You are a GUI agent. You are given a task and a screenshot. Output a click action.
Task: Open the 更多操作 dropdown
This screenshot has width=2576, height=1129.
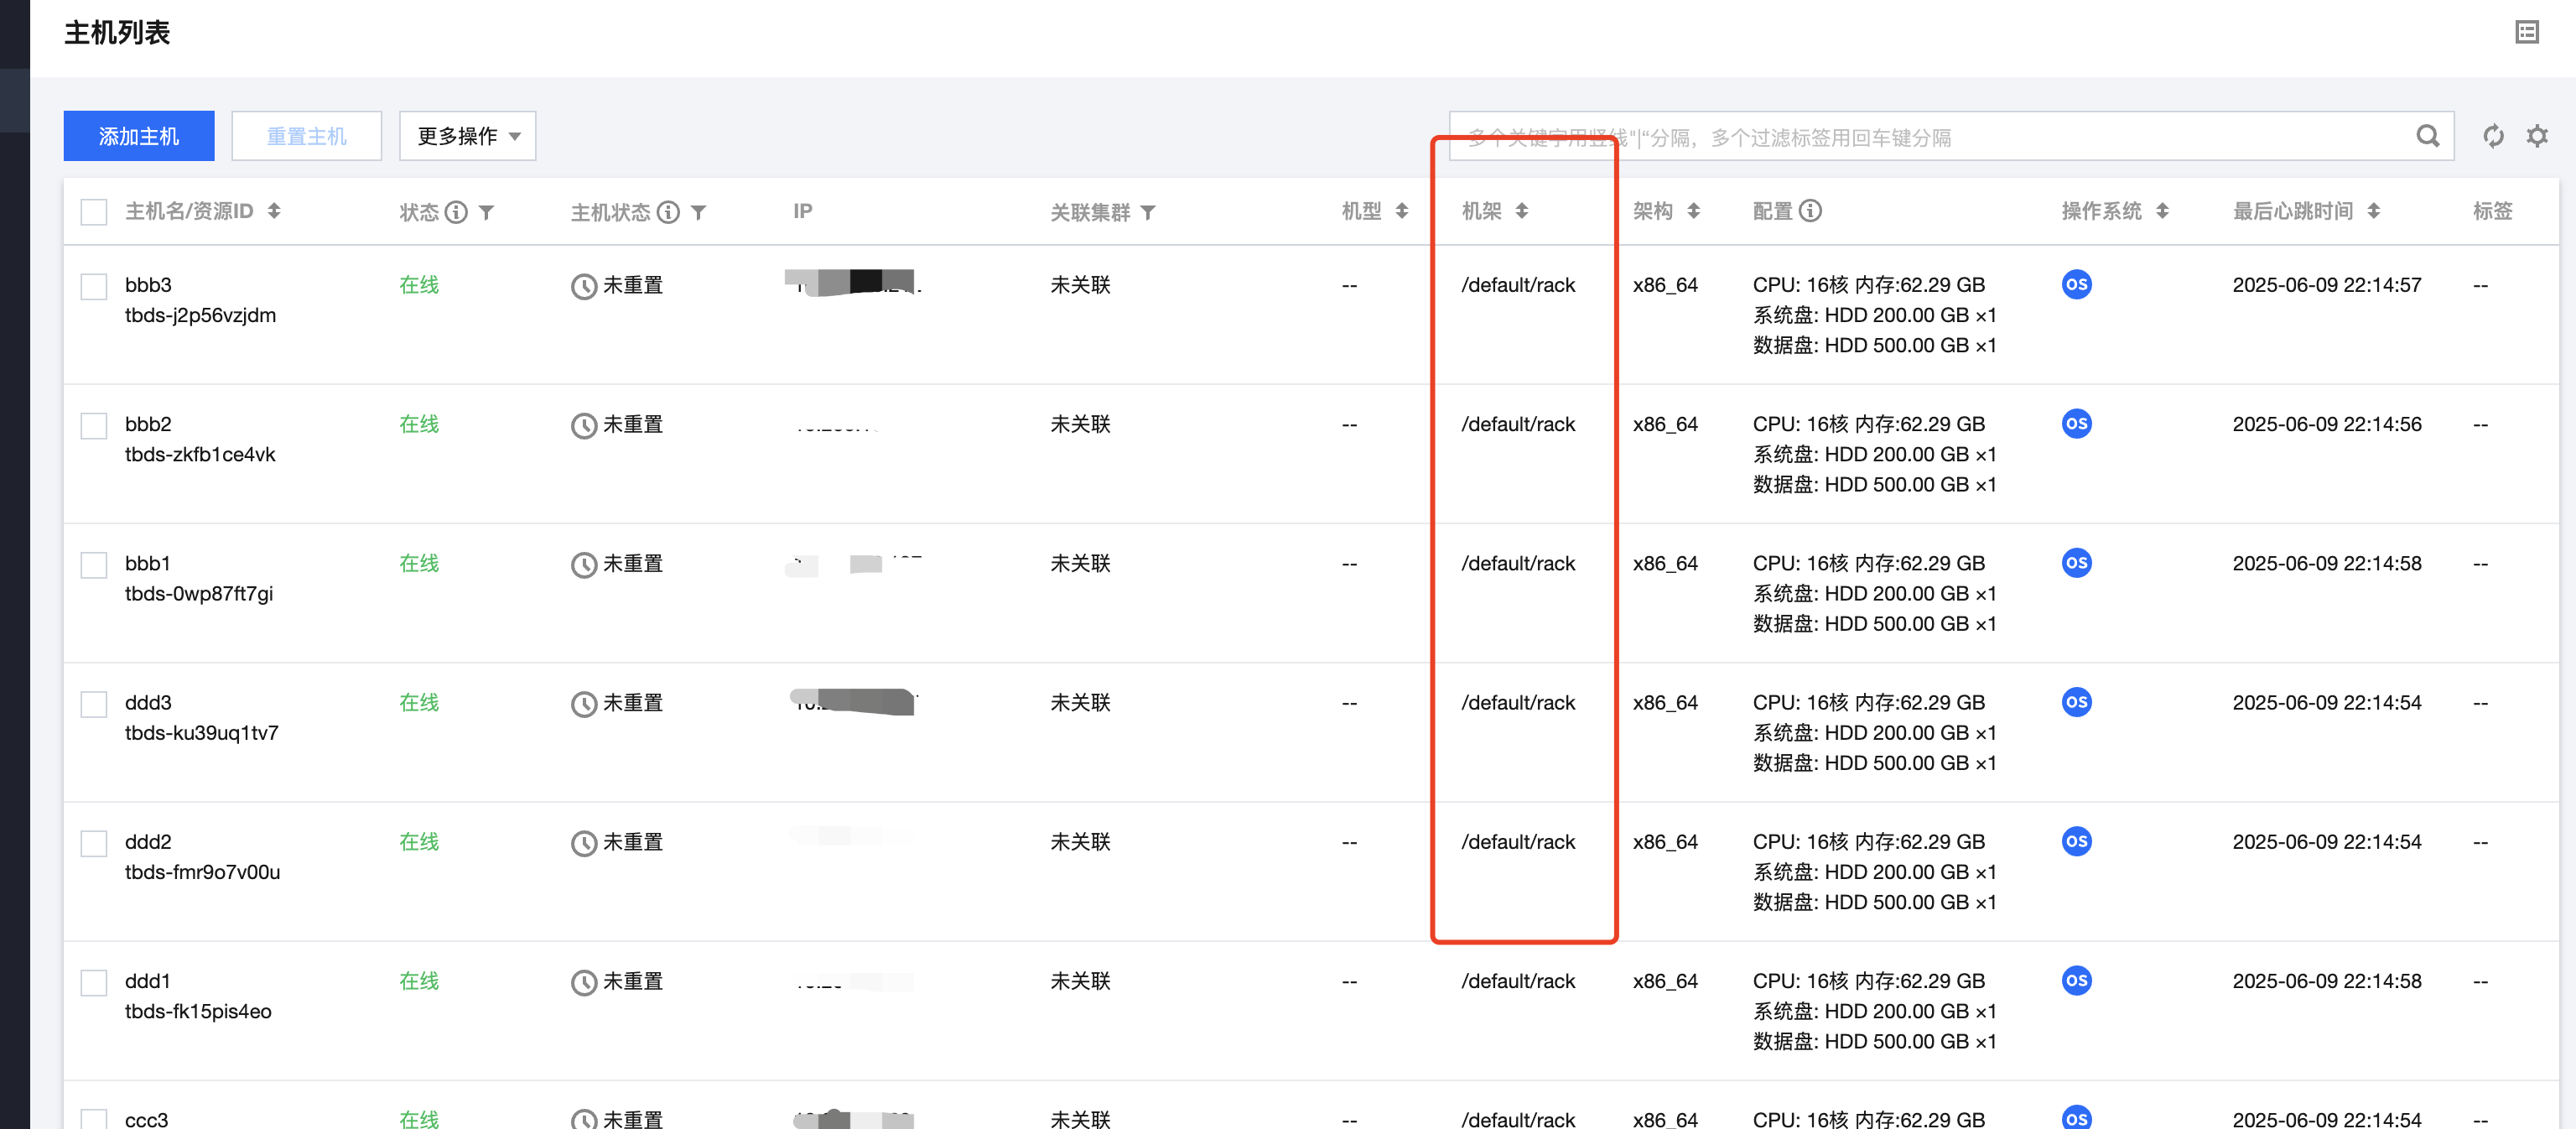click(467, 136)
